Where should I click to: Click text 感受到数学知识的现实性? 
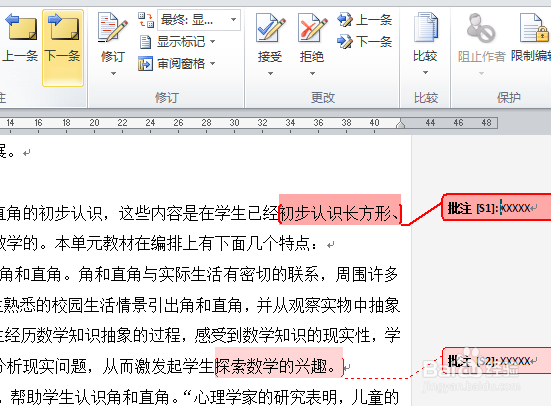click(282, 335)
